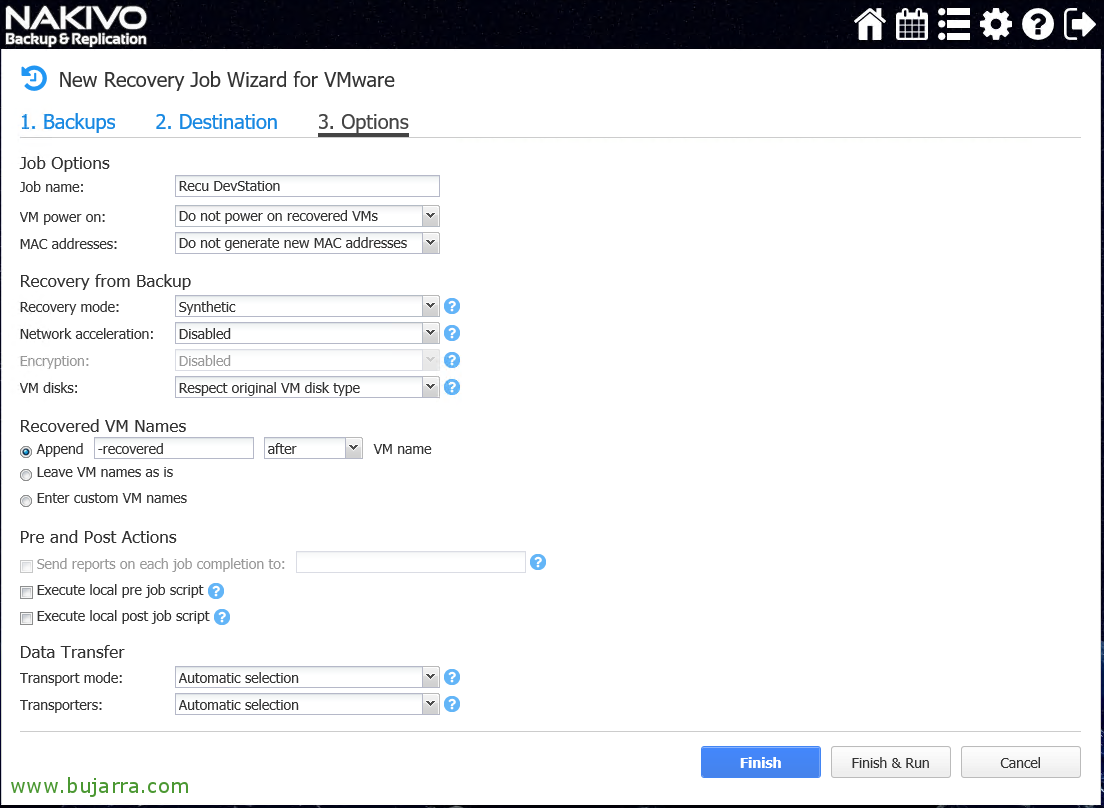Click the VM name label text
1104x808 pixels.
(402, 449)
